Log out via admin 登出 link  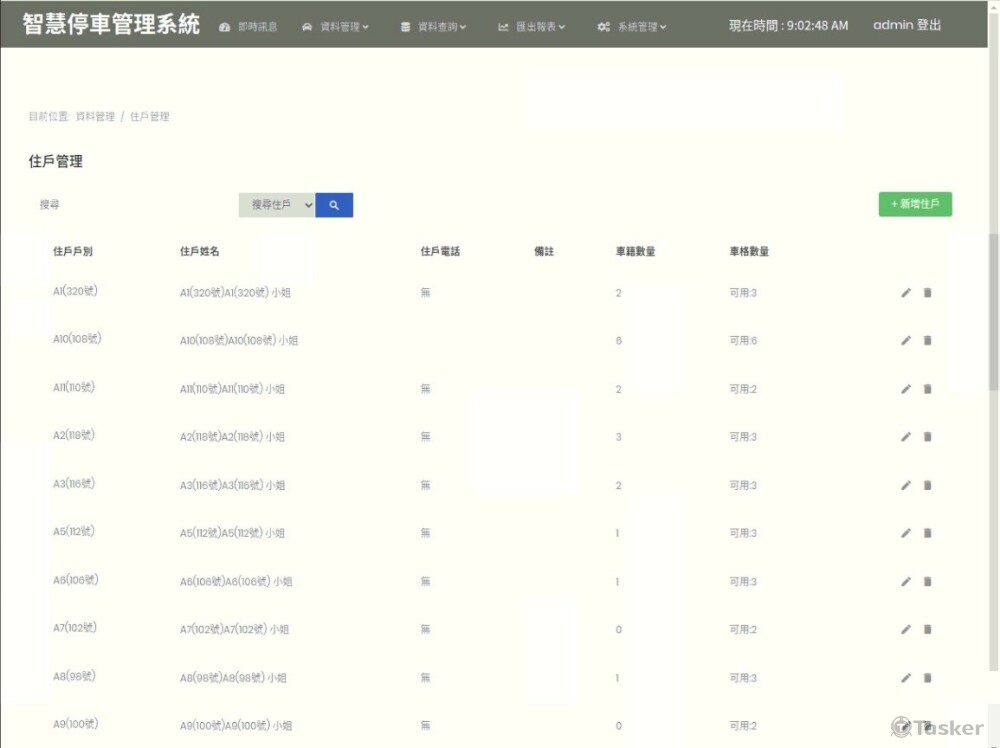907,25
